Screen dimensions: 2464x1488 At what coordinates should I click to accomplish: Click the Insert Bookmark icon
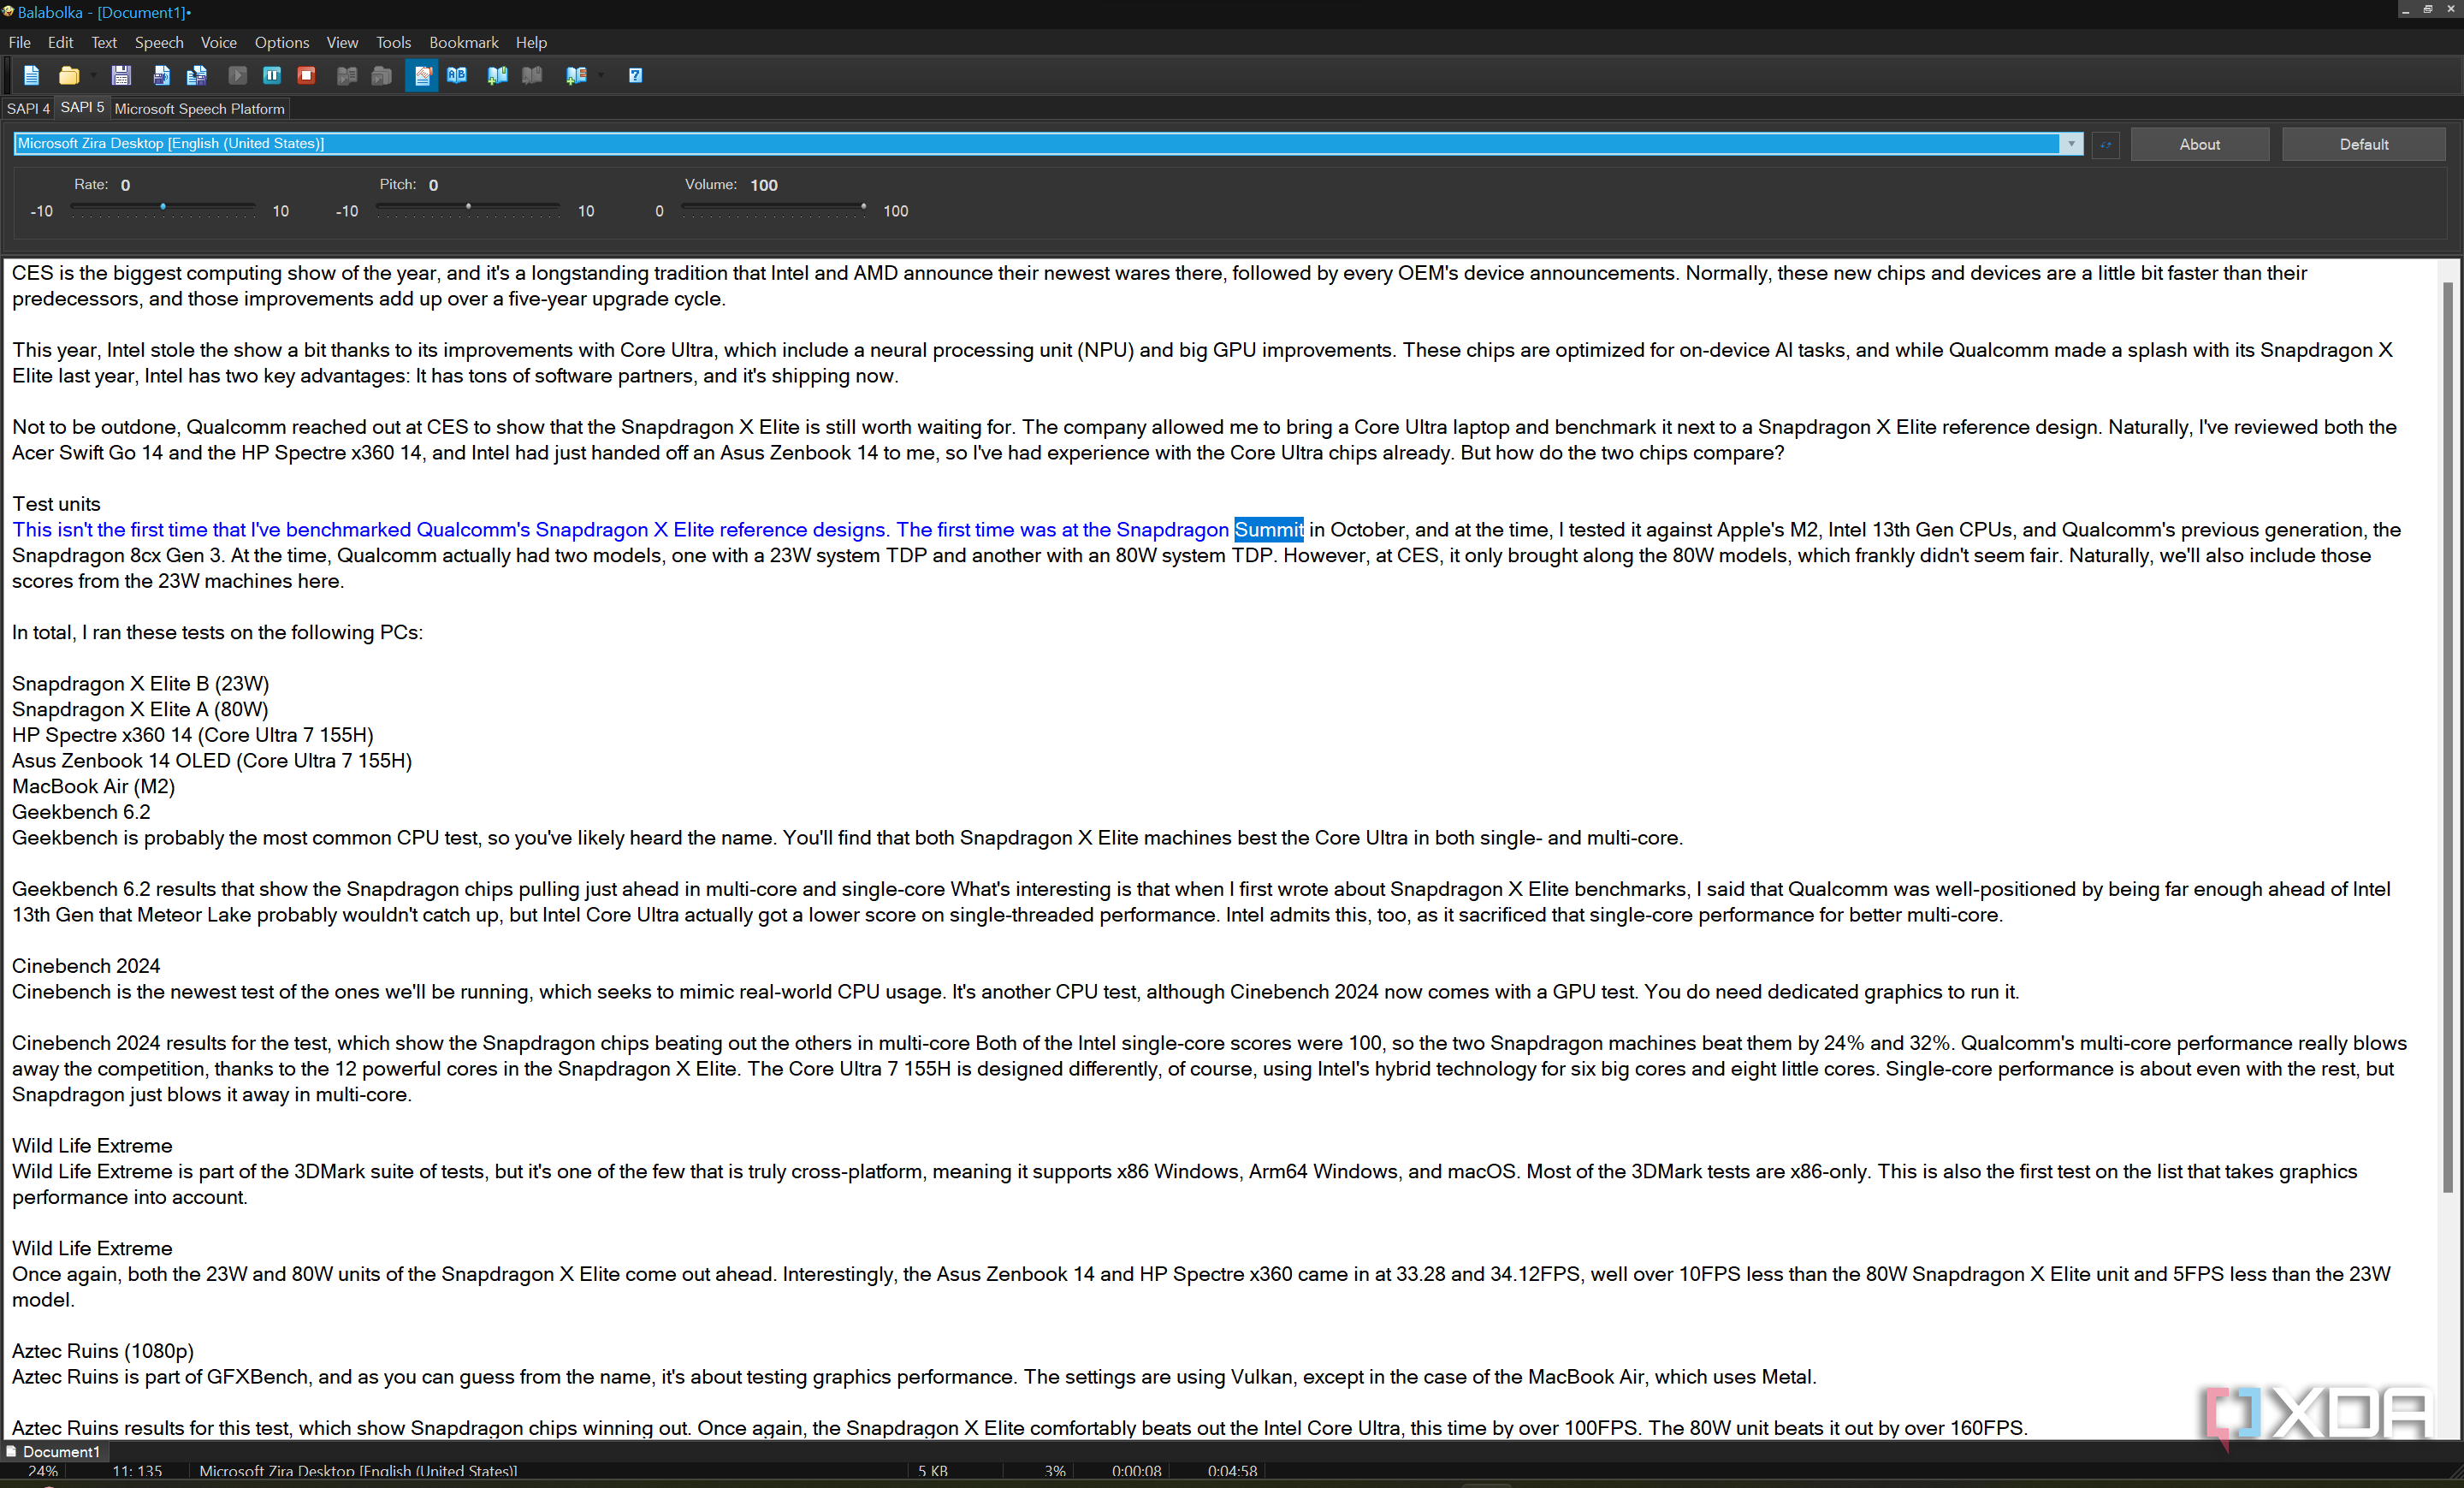pos(497,75)
